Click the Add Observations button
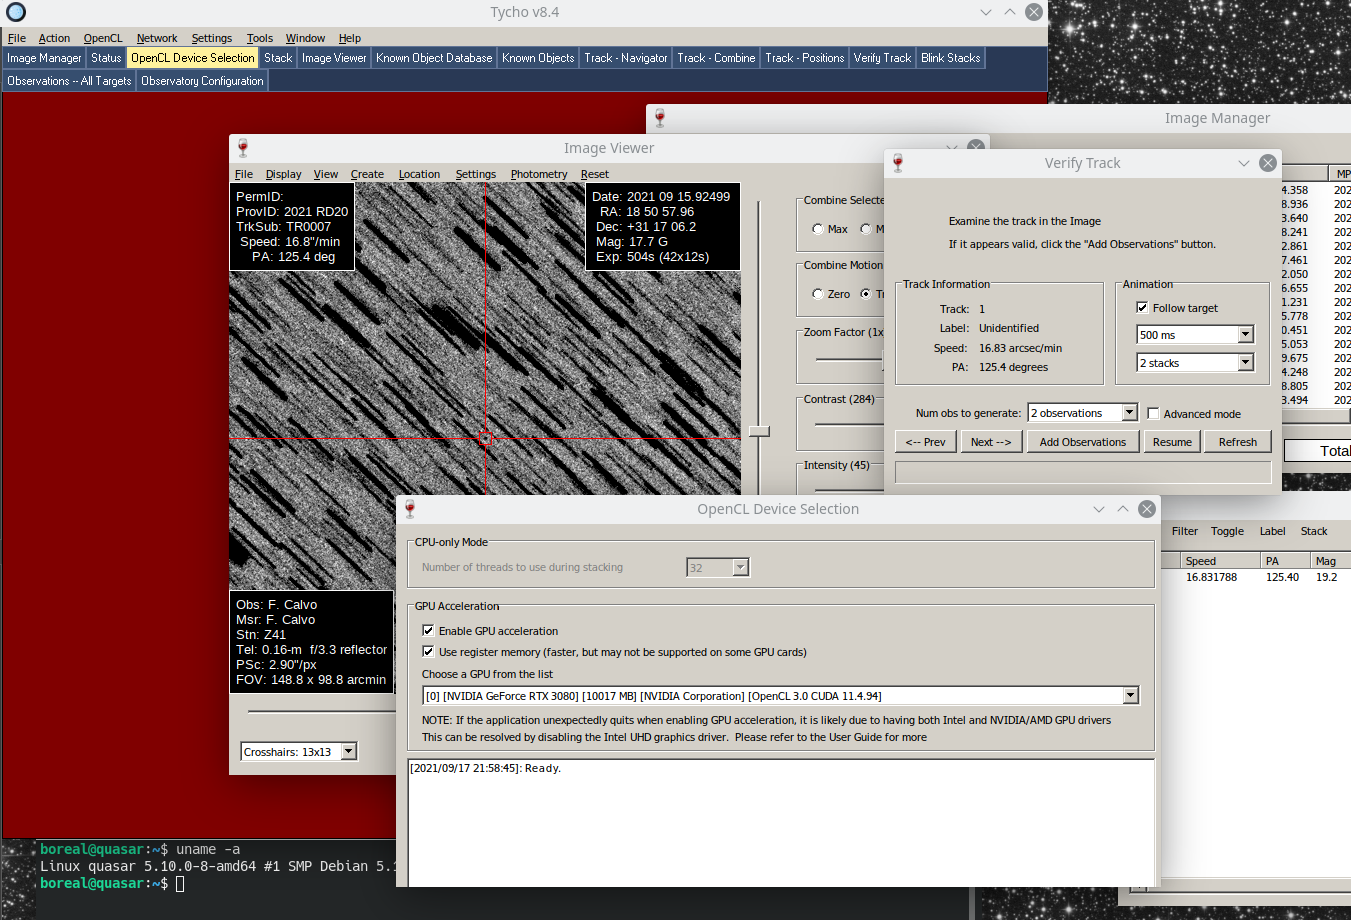1351x920 pixels. point(1083,442)
